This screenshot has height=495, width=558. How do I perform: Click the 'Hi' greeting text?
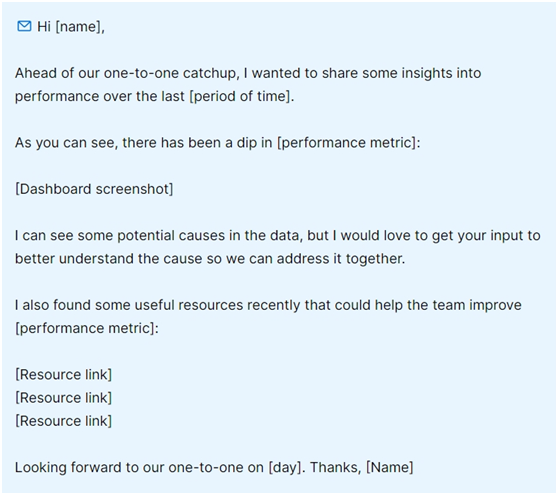(44, 27)
